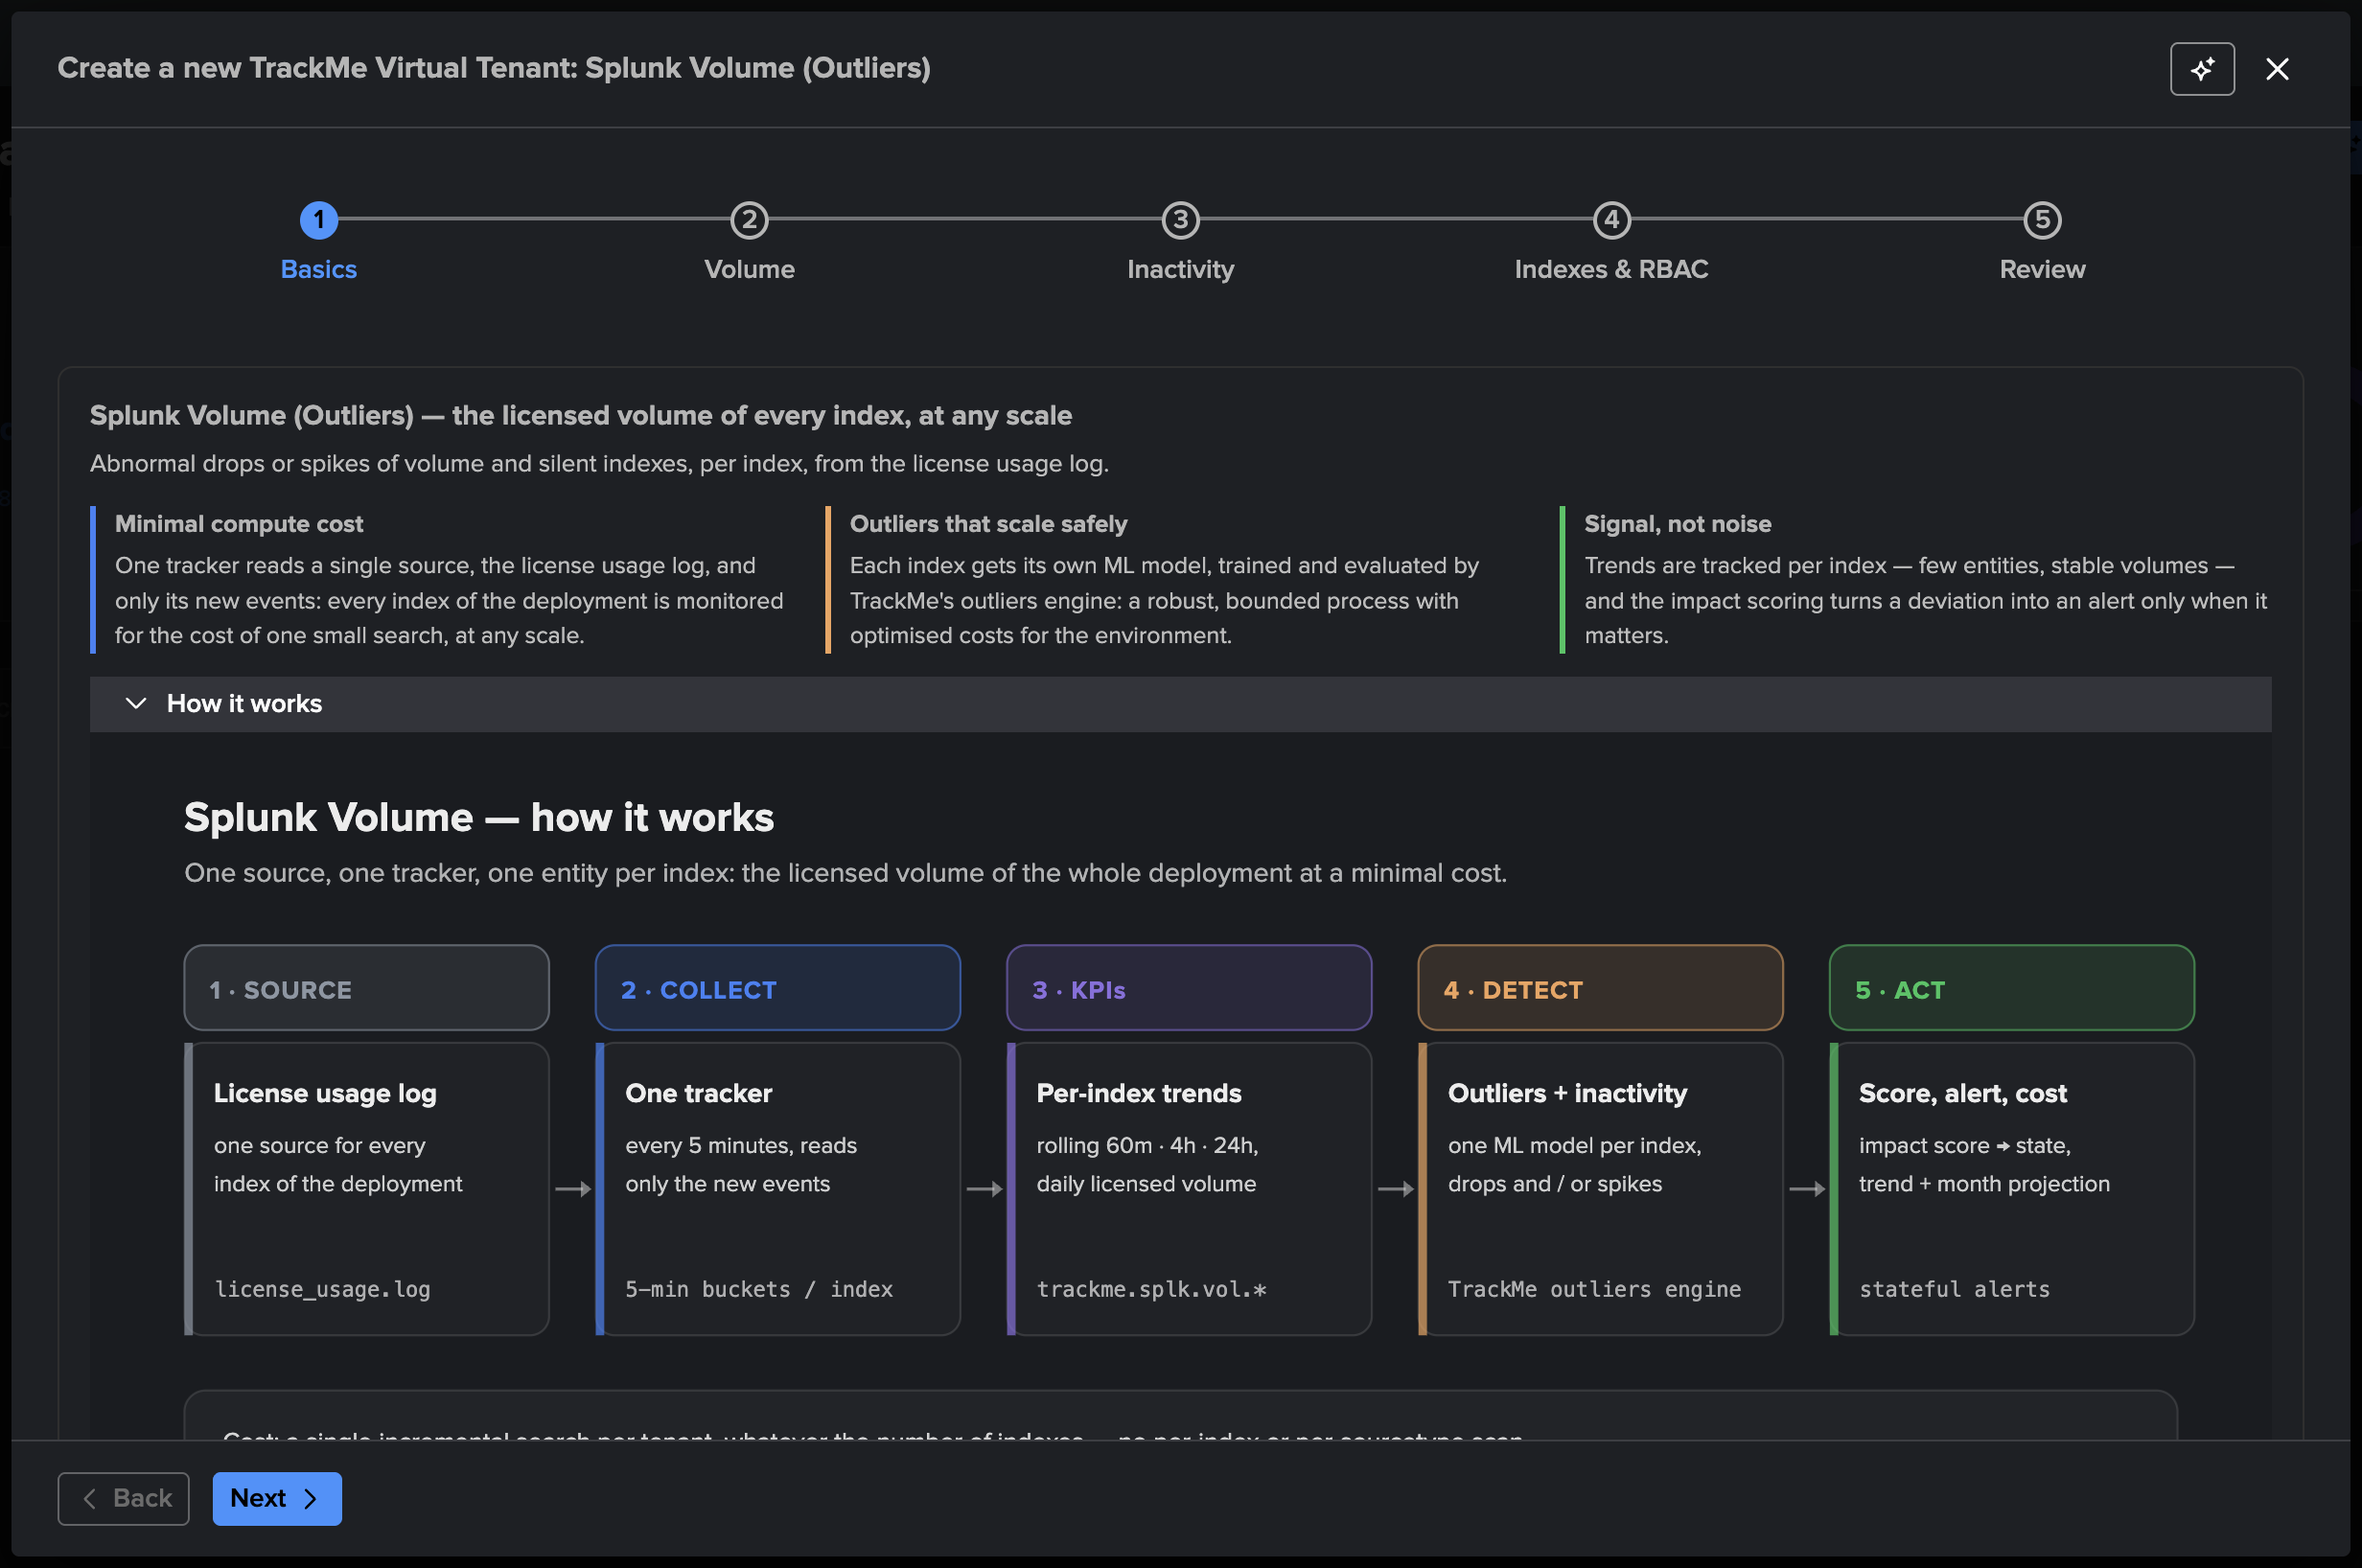Go to step 2 Volume circle
The image size is (2362, 1568).
(749, 219)
